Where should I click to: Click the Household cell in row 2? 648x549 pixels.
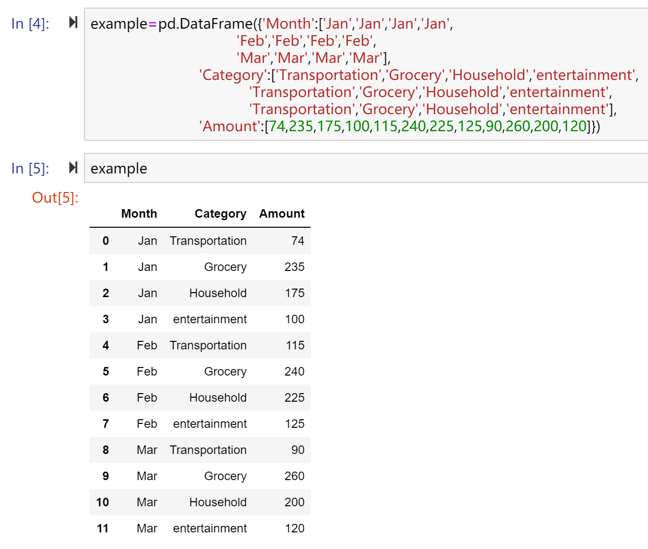coord(217,293)
